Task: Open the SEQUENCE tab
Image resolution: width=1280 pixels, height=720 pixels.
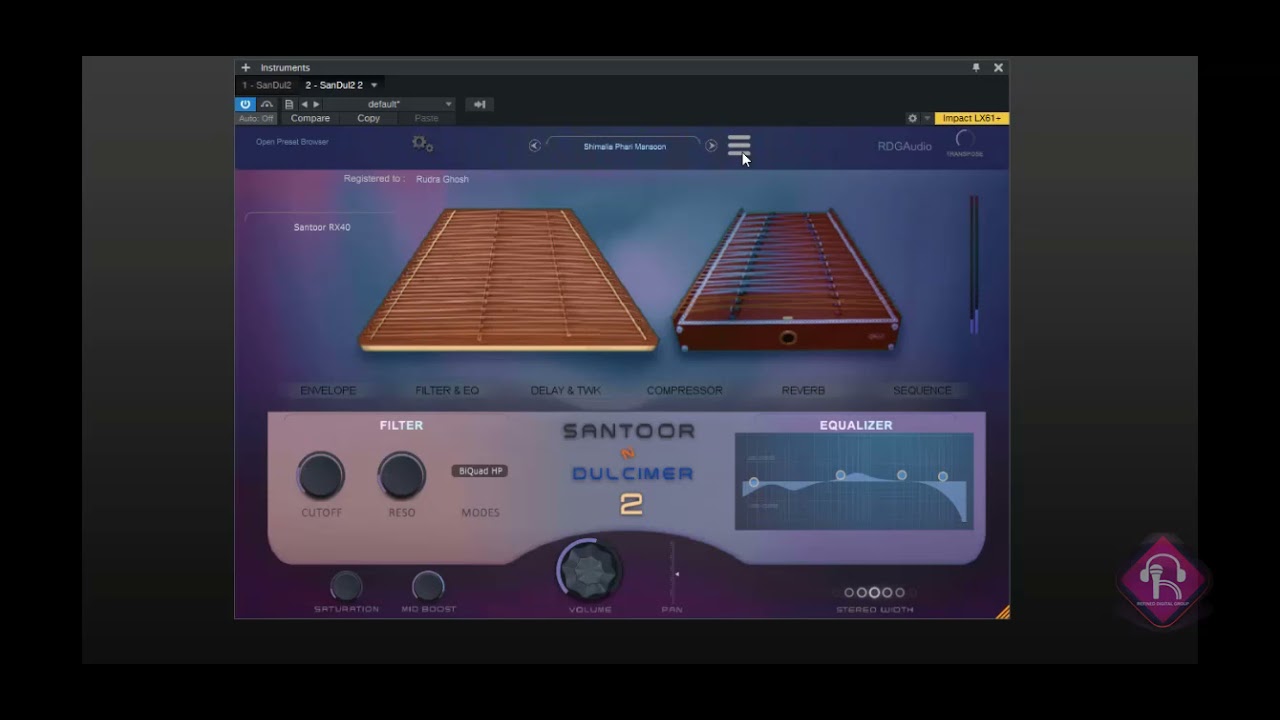Action: [922, 390]
